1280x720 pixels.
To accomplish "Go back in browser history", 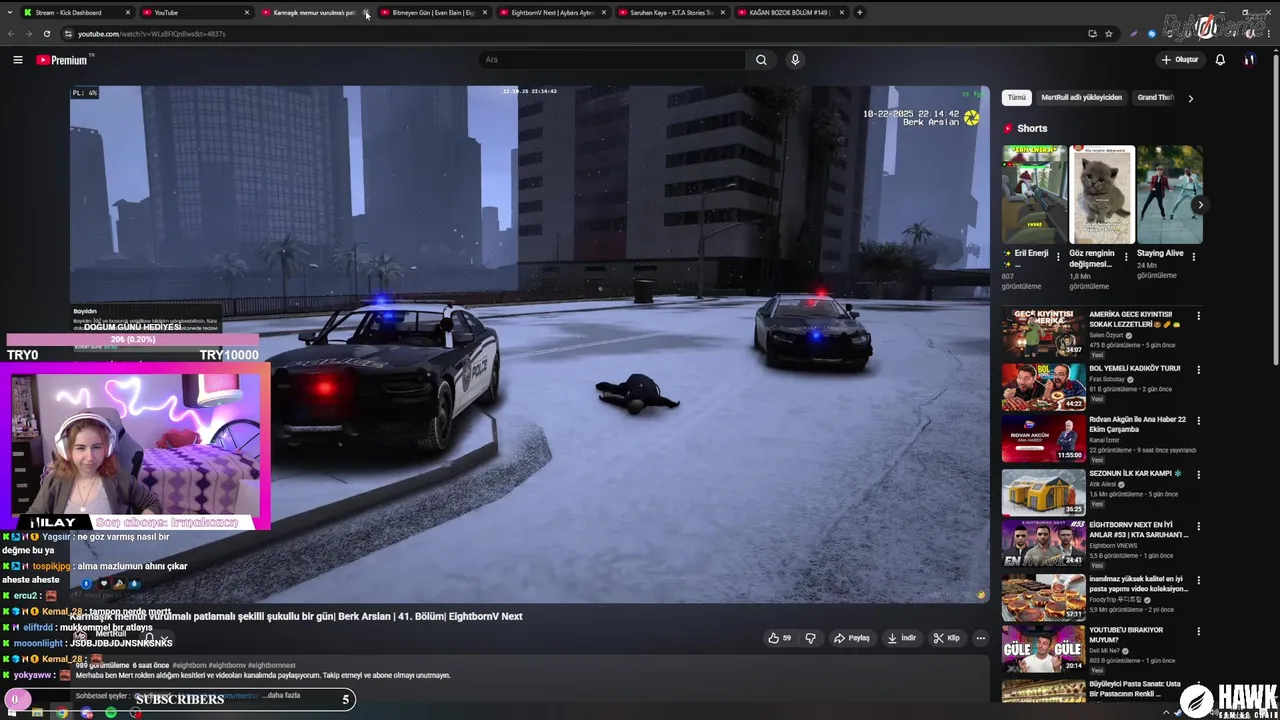I will point(11,34).
